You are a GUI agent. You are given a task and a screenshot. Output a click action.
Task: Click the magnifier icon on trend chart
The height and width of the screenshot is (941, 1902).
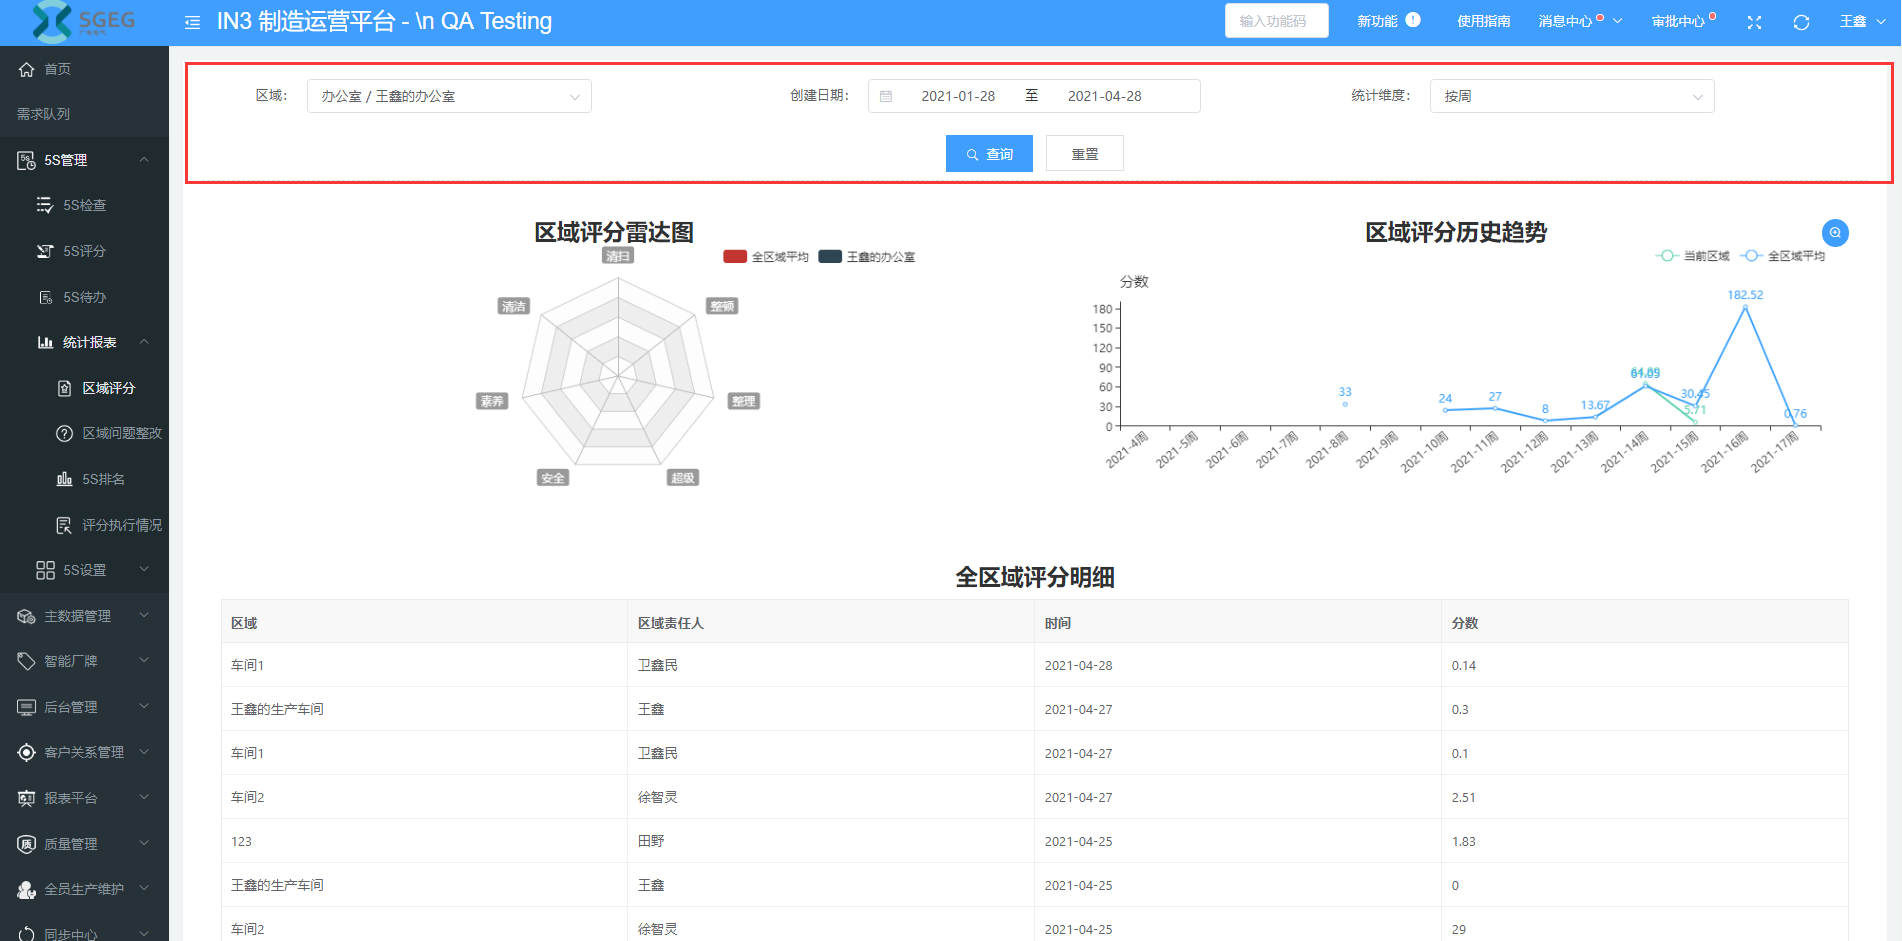(x=1835, y=232)
